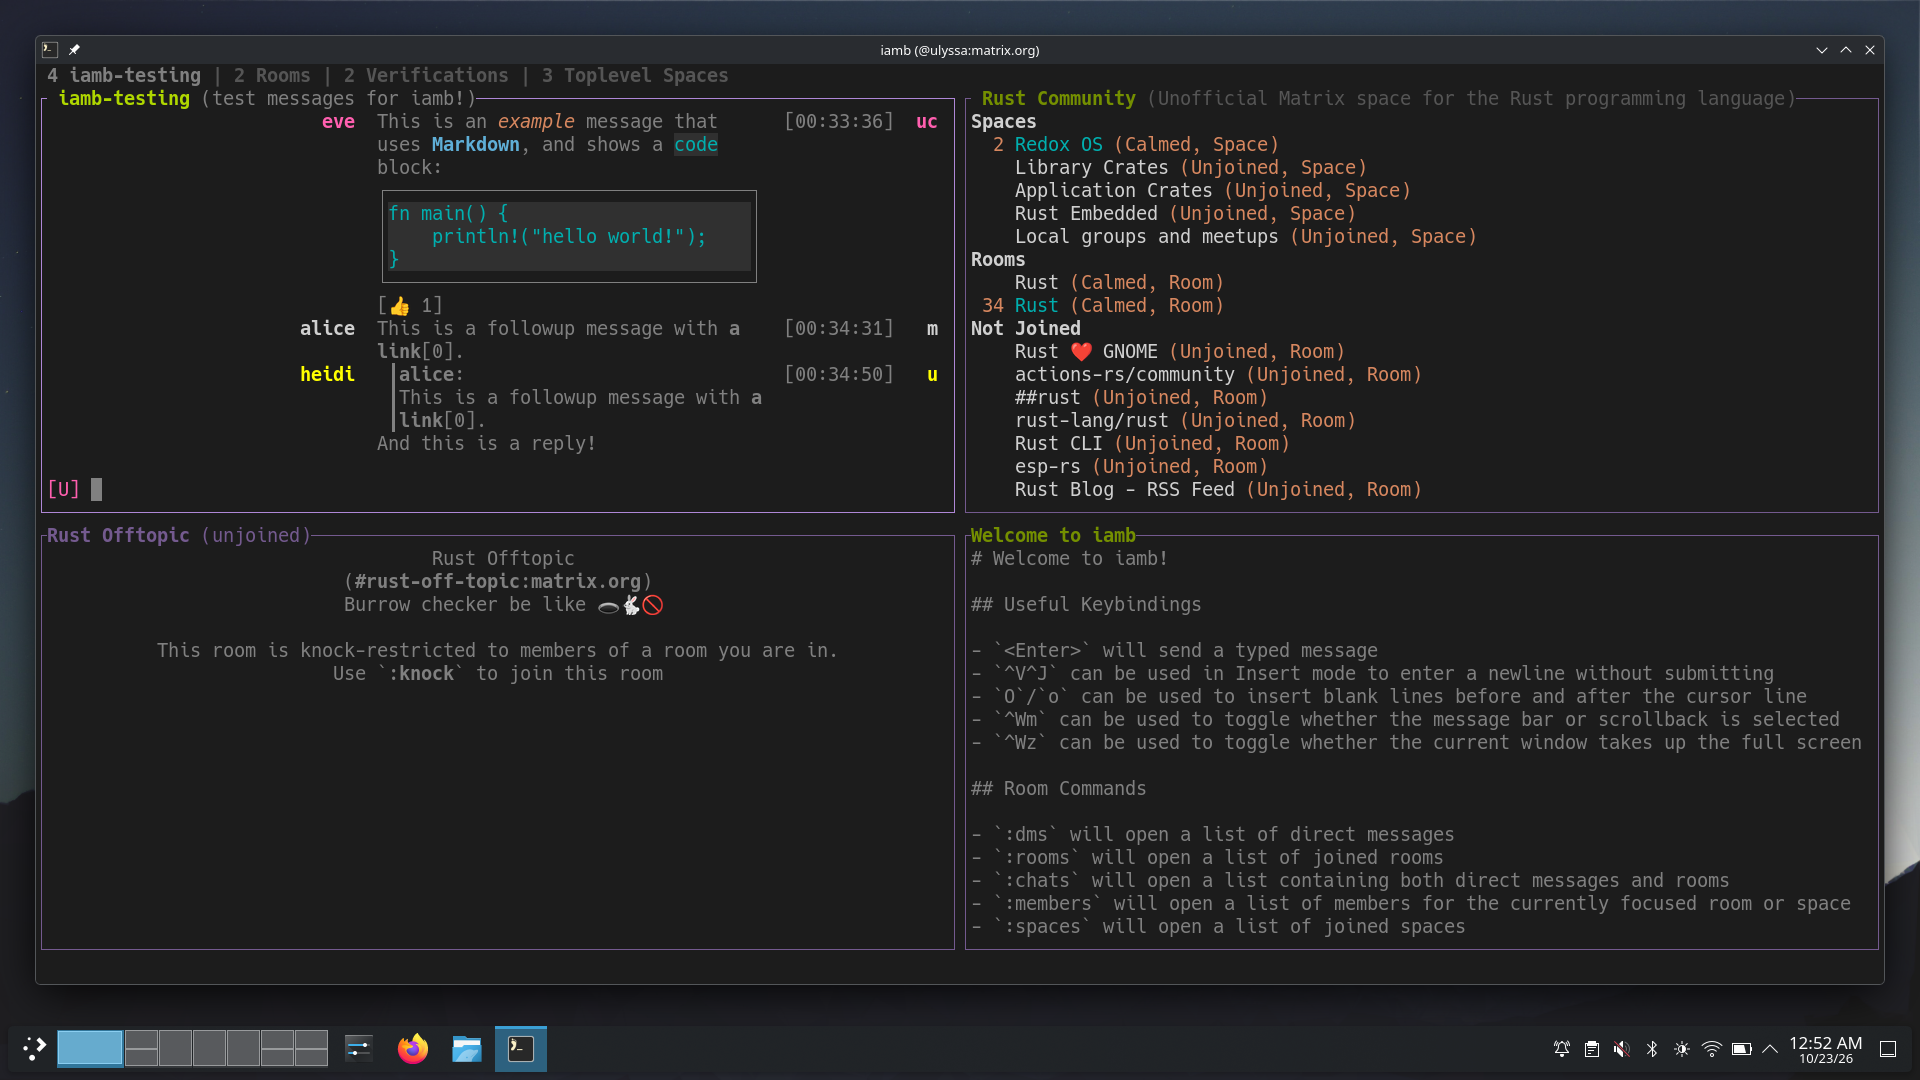Launch Firefox from the taskbar
Viewport: 1920px width, 1080px height.
coord(412,1048)
